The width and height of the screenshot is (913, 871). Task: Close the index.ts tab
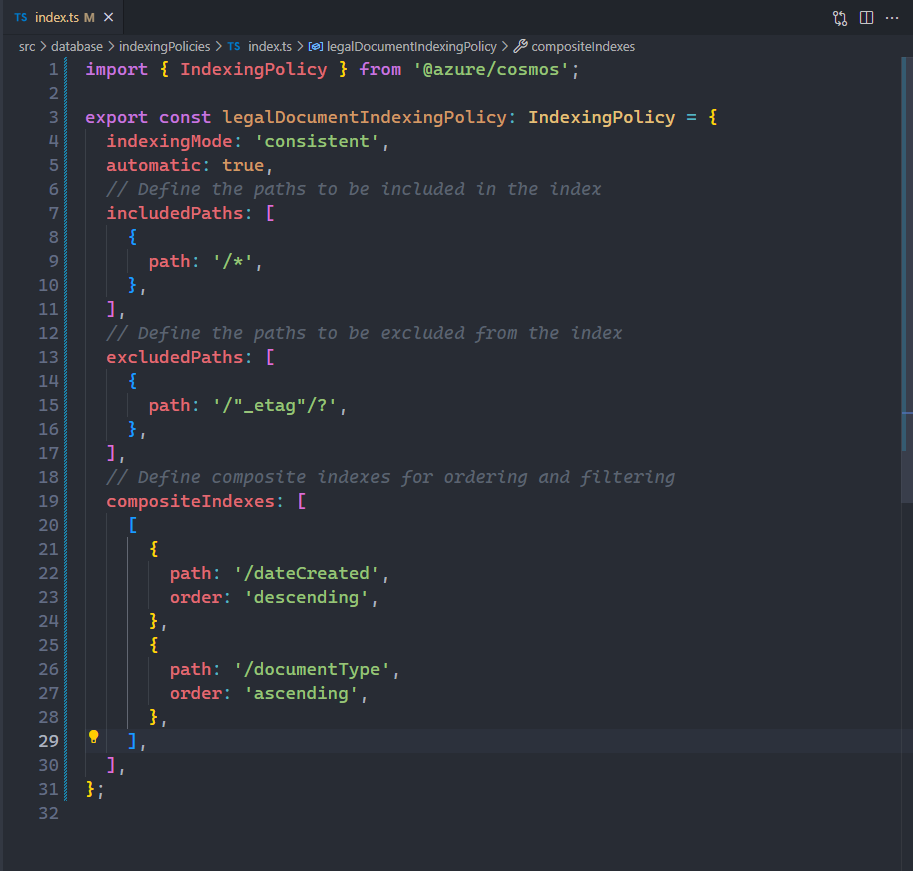click(x=108, y=17)
